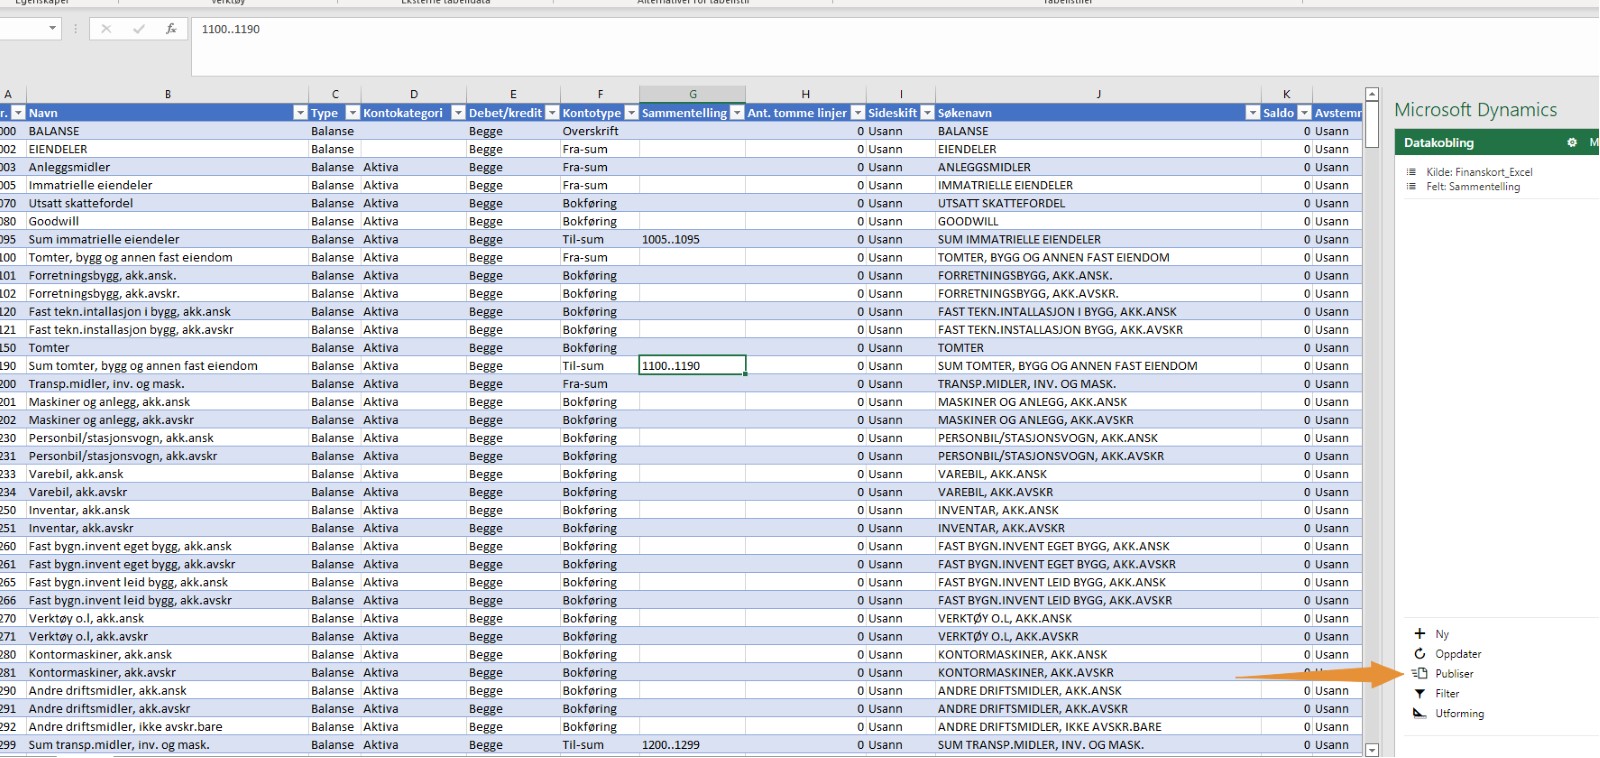Viewport: 1600px width, 758px height.
Task: Click the Ny plus icon
Action: coord(1419,634)
